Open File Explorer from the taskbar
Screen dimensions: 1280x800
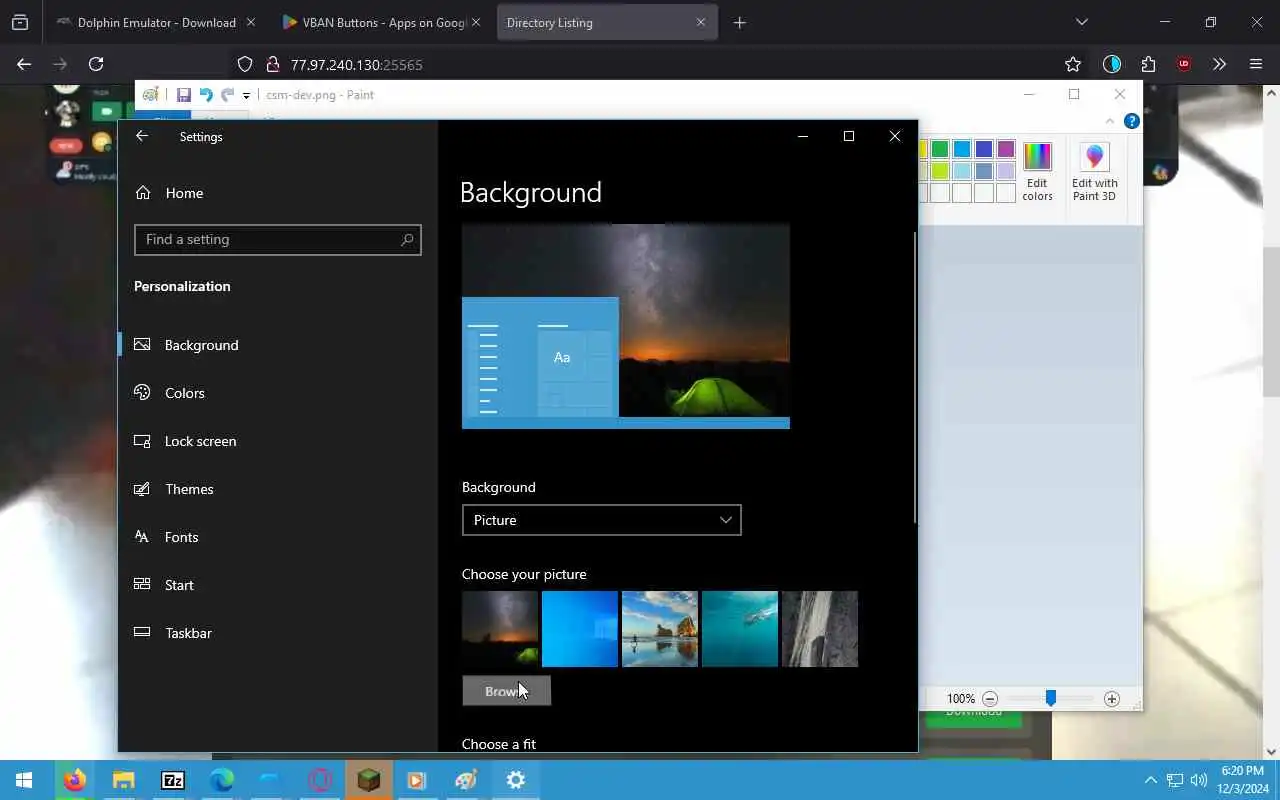coord(123,780)
